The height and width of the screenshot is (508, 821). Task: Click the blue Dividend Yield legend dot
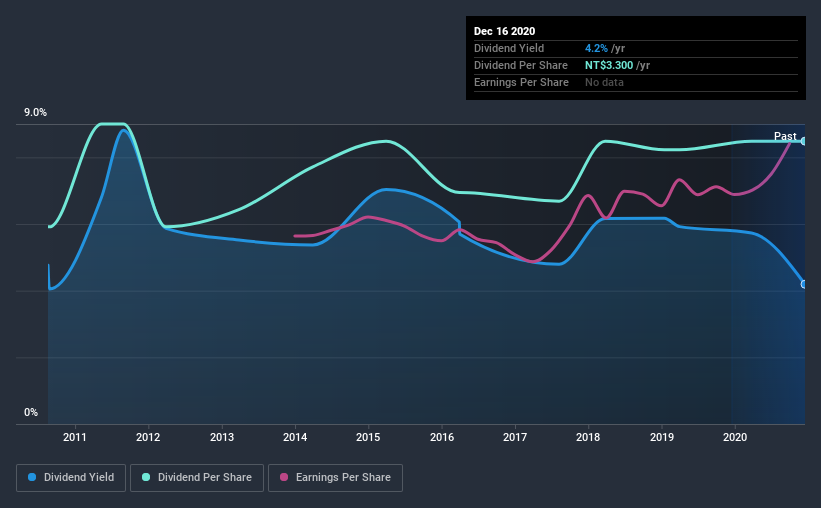coord(33,478)
